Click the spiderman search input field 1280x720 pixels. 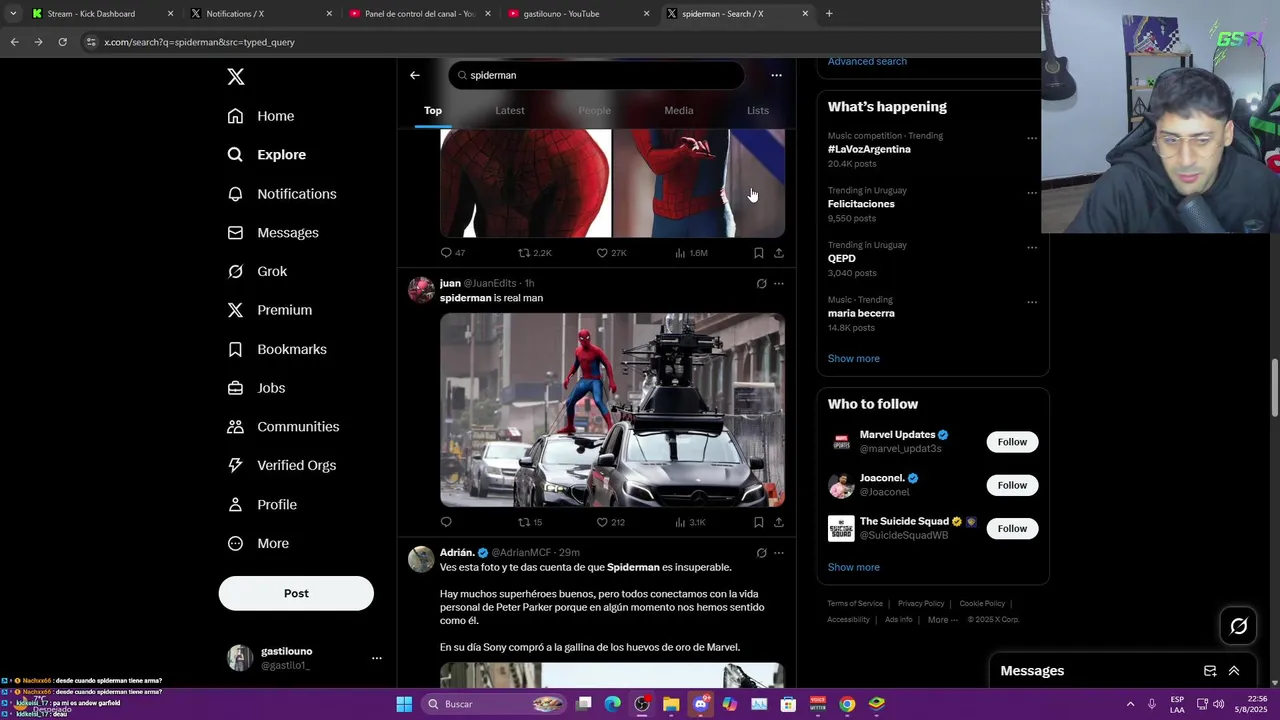[596, 75]
